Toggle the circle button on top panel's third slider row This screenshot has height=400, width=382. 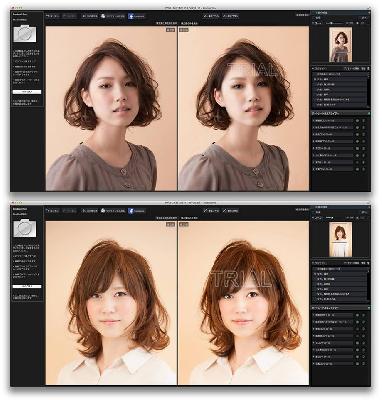coord(357,134)
